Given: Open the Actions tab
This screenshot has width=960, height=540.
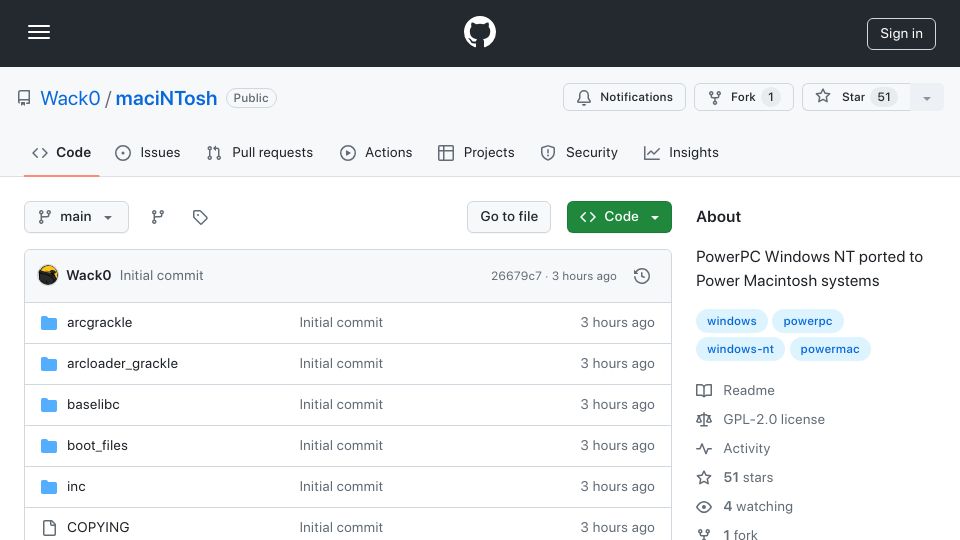Looking at the screenshot, I should 376,152.
